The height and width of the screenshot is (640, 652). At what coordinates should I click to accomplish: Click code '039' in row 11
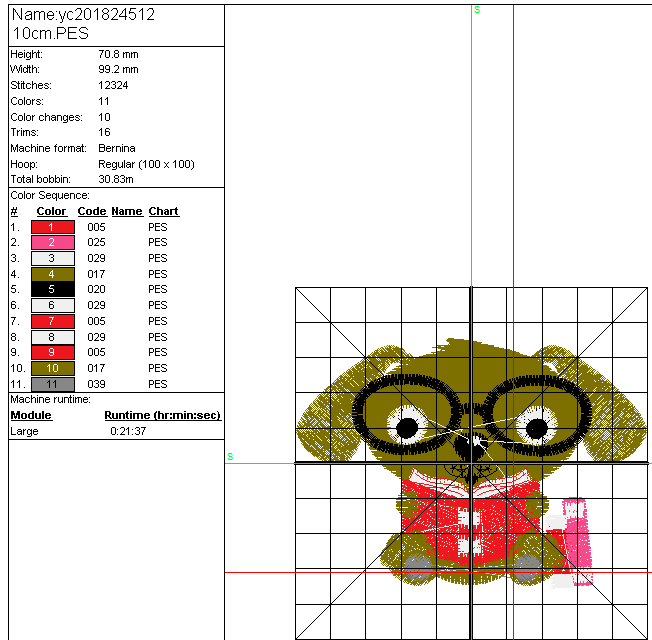coord(96,384)
